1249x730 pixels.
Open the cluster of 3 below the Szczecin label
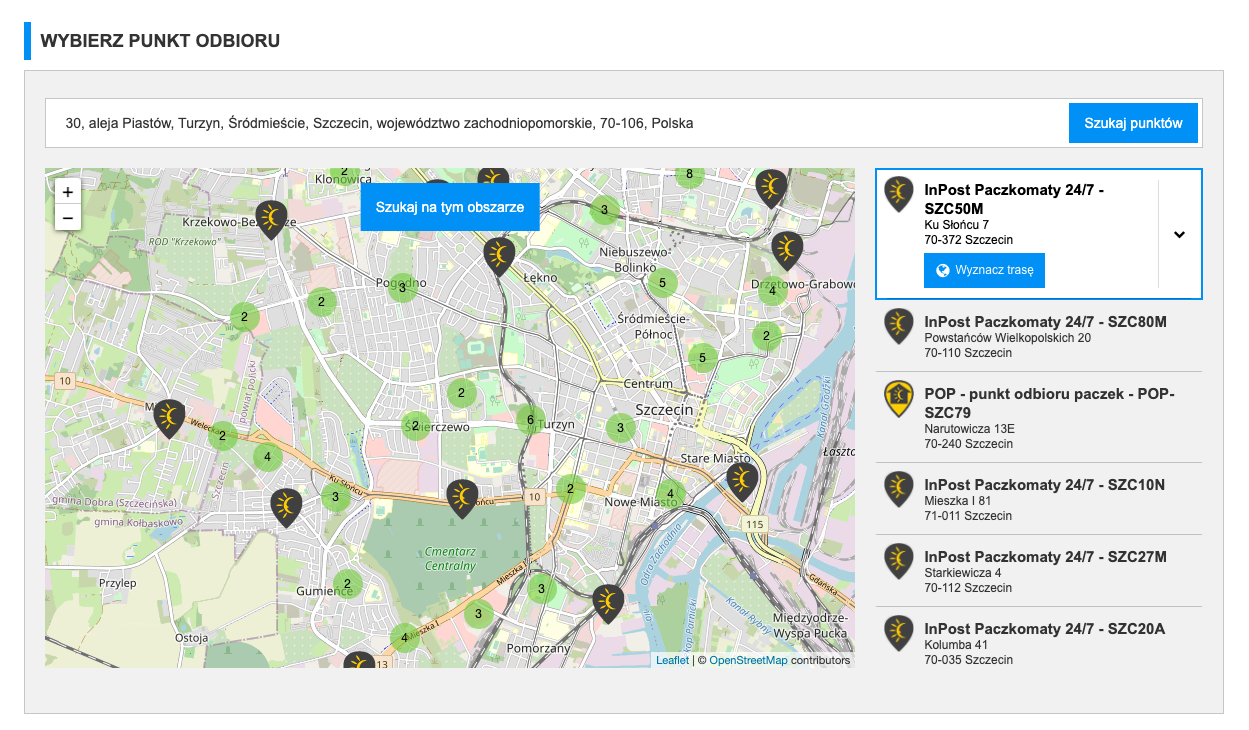coord(620,429)
